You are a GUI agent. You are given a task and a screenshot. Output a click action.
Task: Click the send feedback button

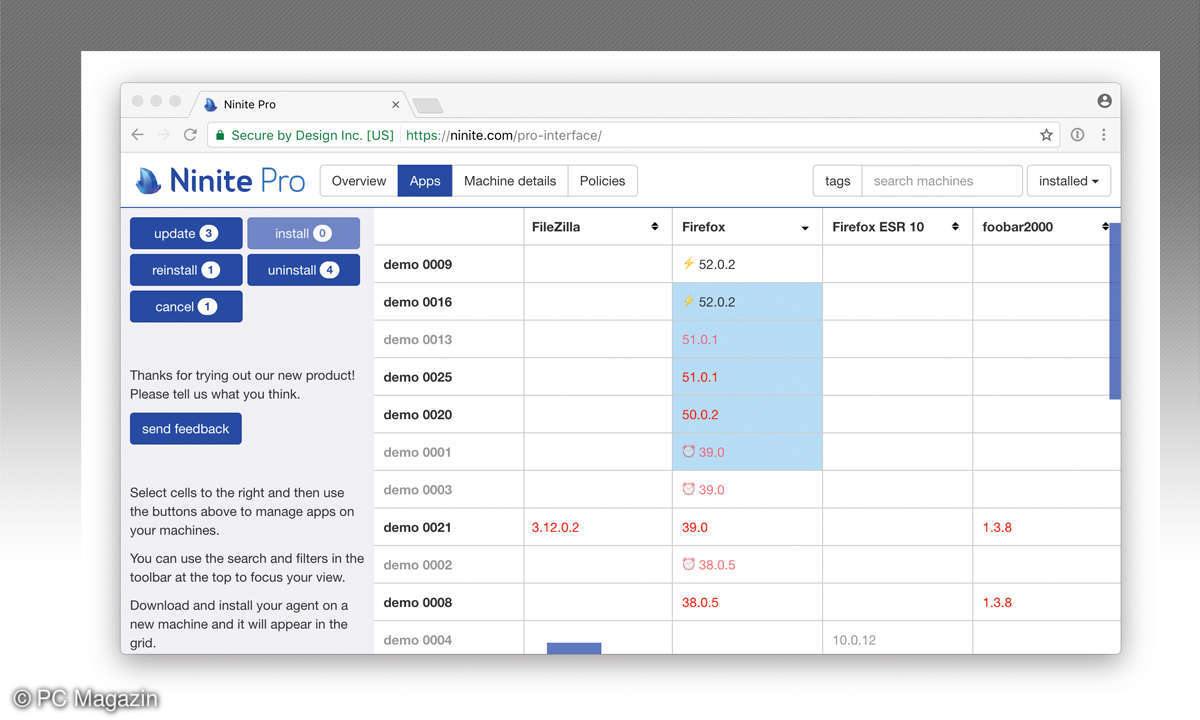186,429
